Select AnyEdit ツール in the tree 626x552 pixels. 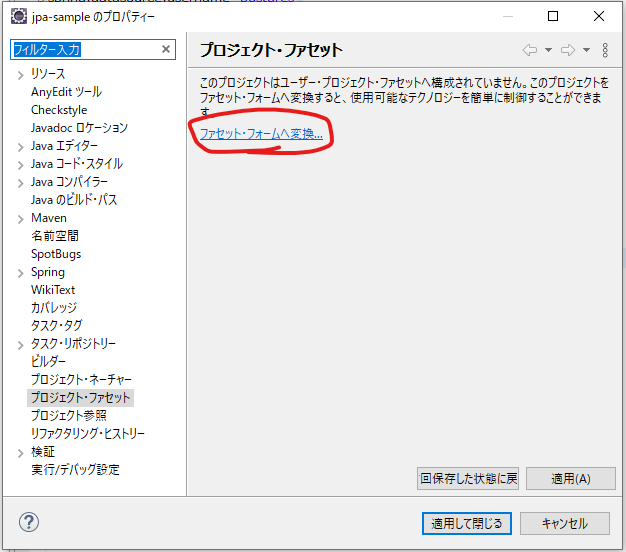(66, 92)
